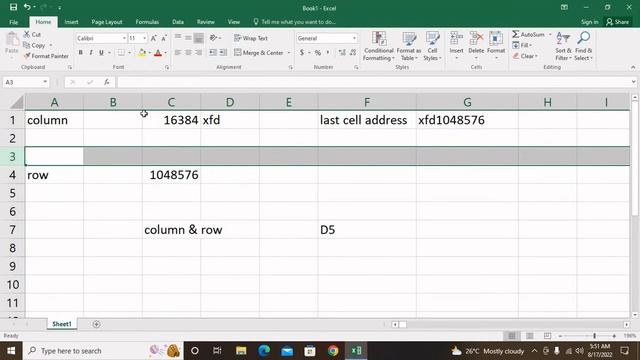Increase the indent in Alignment group
This screenshot has width=640, height=360.
(223, 53)
